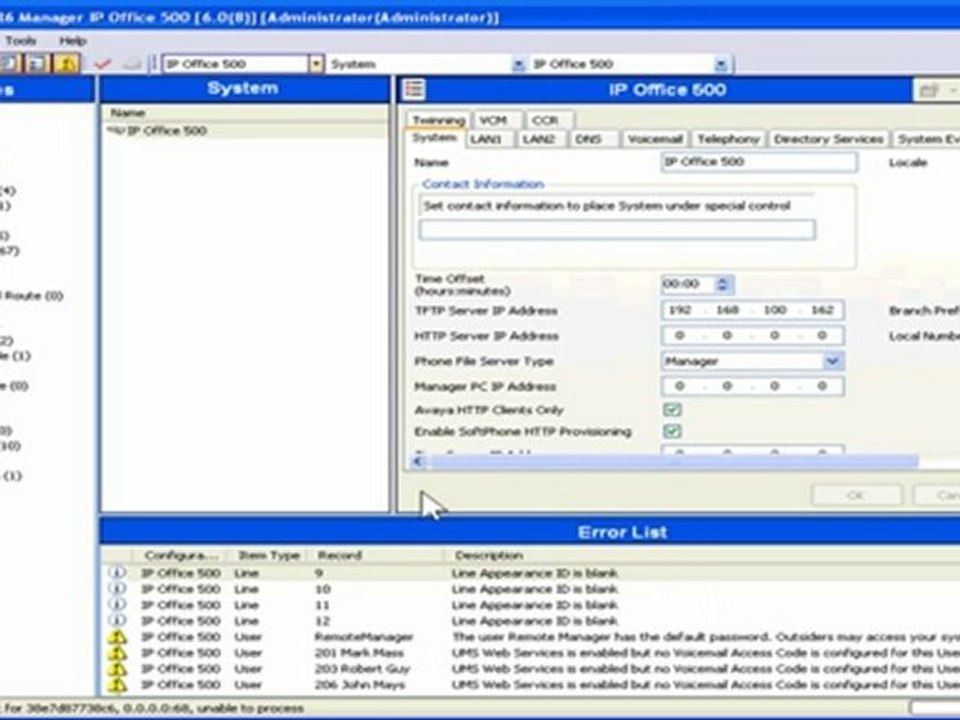
Task: Click the error pane toggle toolbar icon
Action: coord(67,63)
